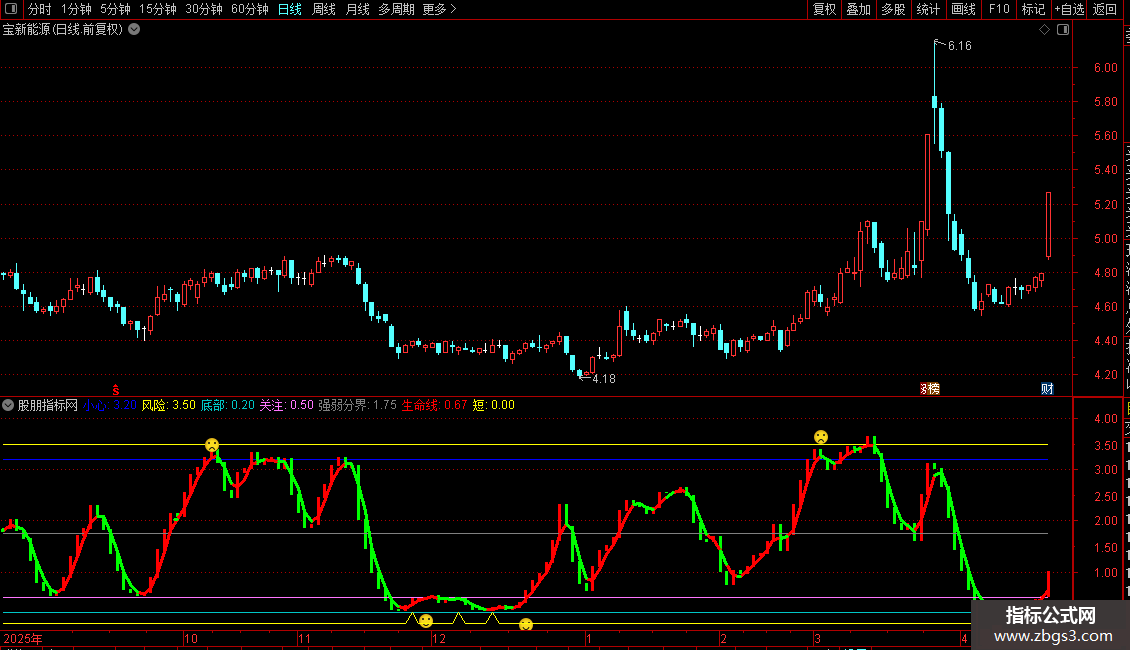The image size is (1130, 650).
Task: Click the 底部: 0.20 indicator value
Action: [228, 405]
